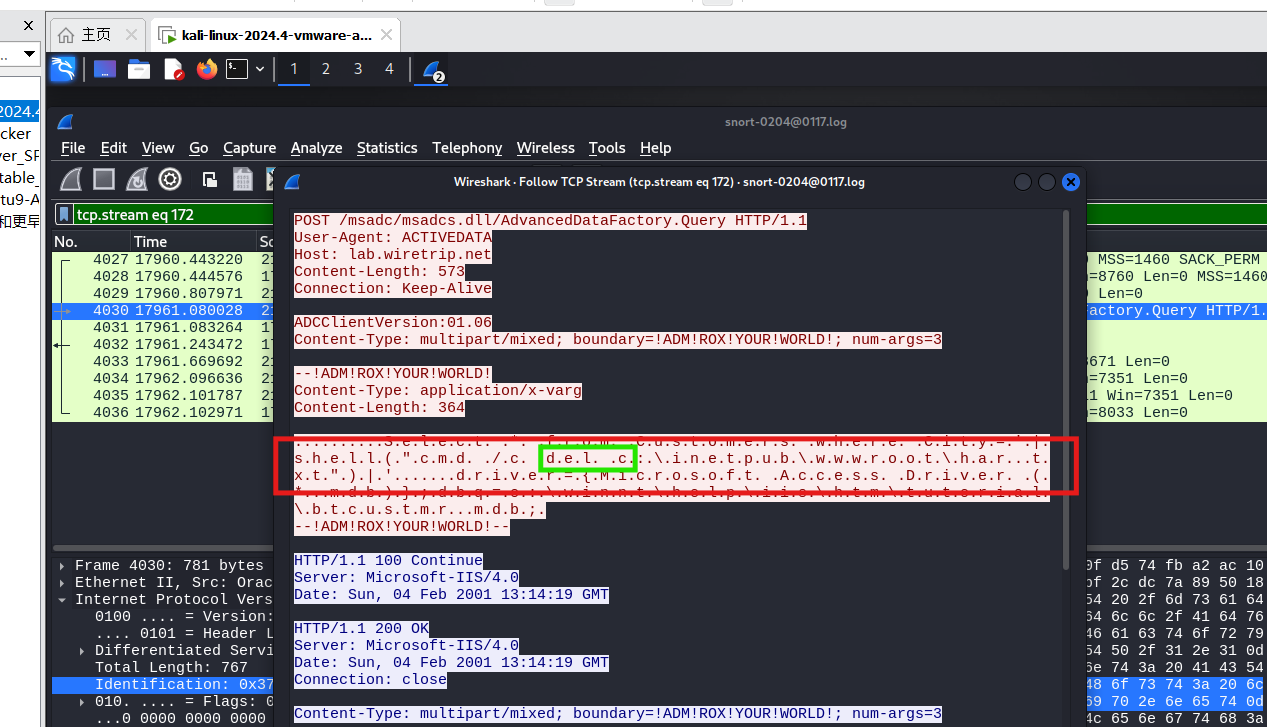Open capture options gear icon
The width and height of the screenshot is (1267, 727).
[170, 179]
